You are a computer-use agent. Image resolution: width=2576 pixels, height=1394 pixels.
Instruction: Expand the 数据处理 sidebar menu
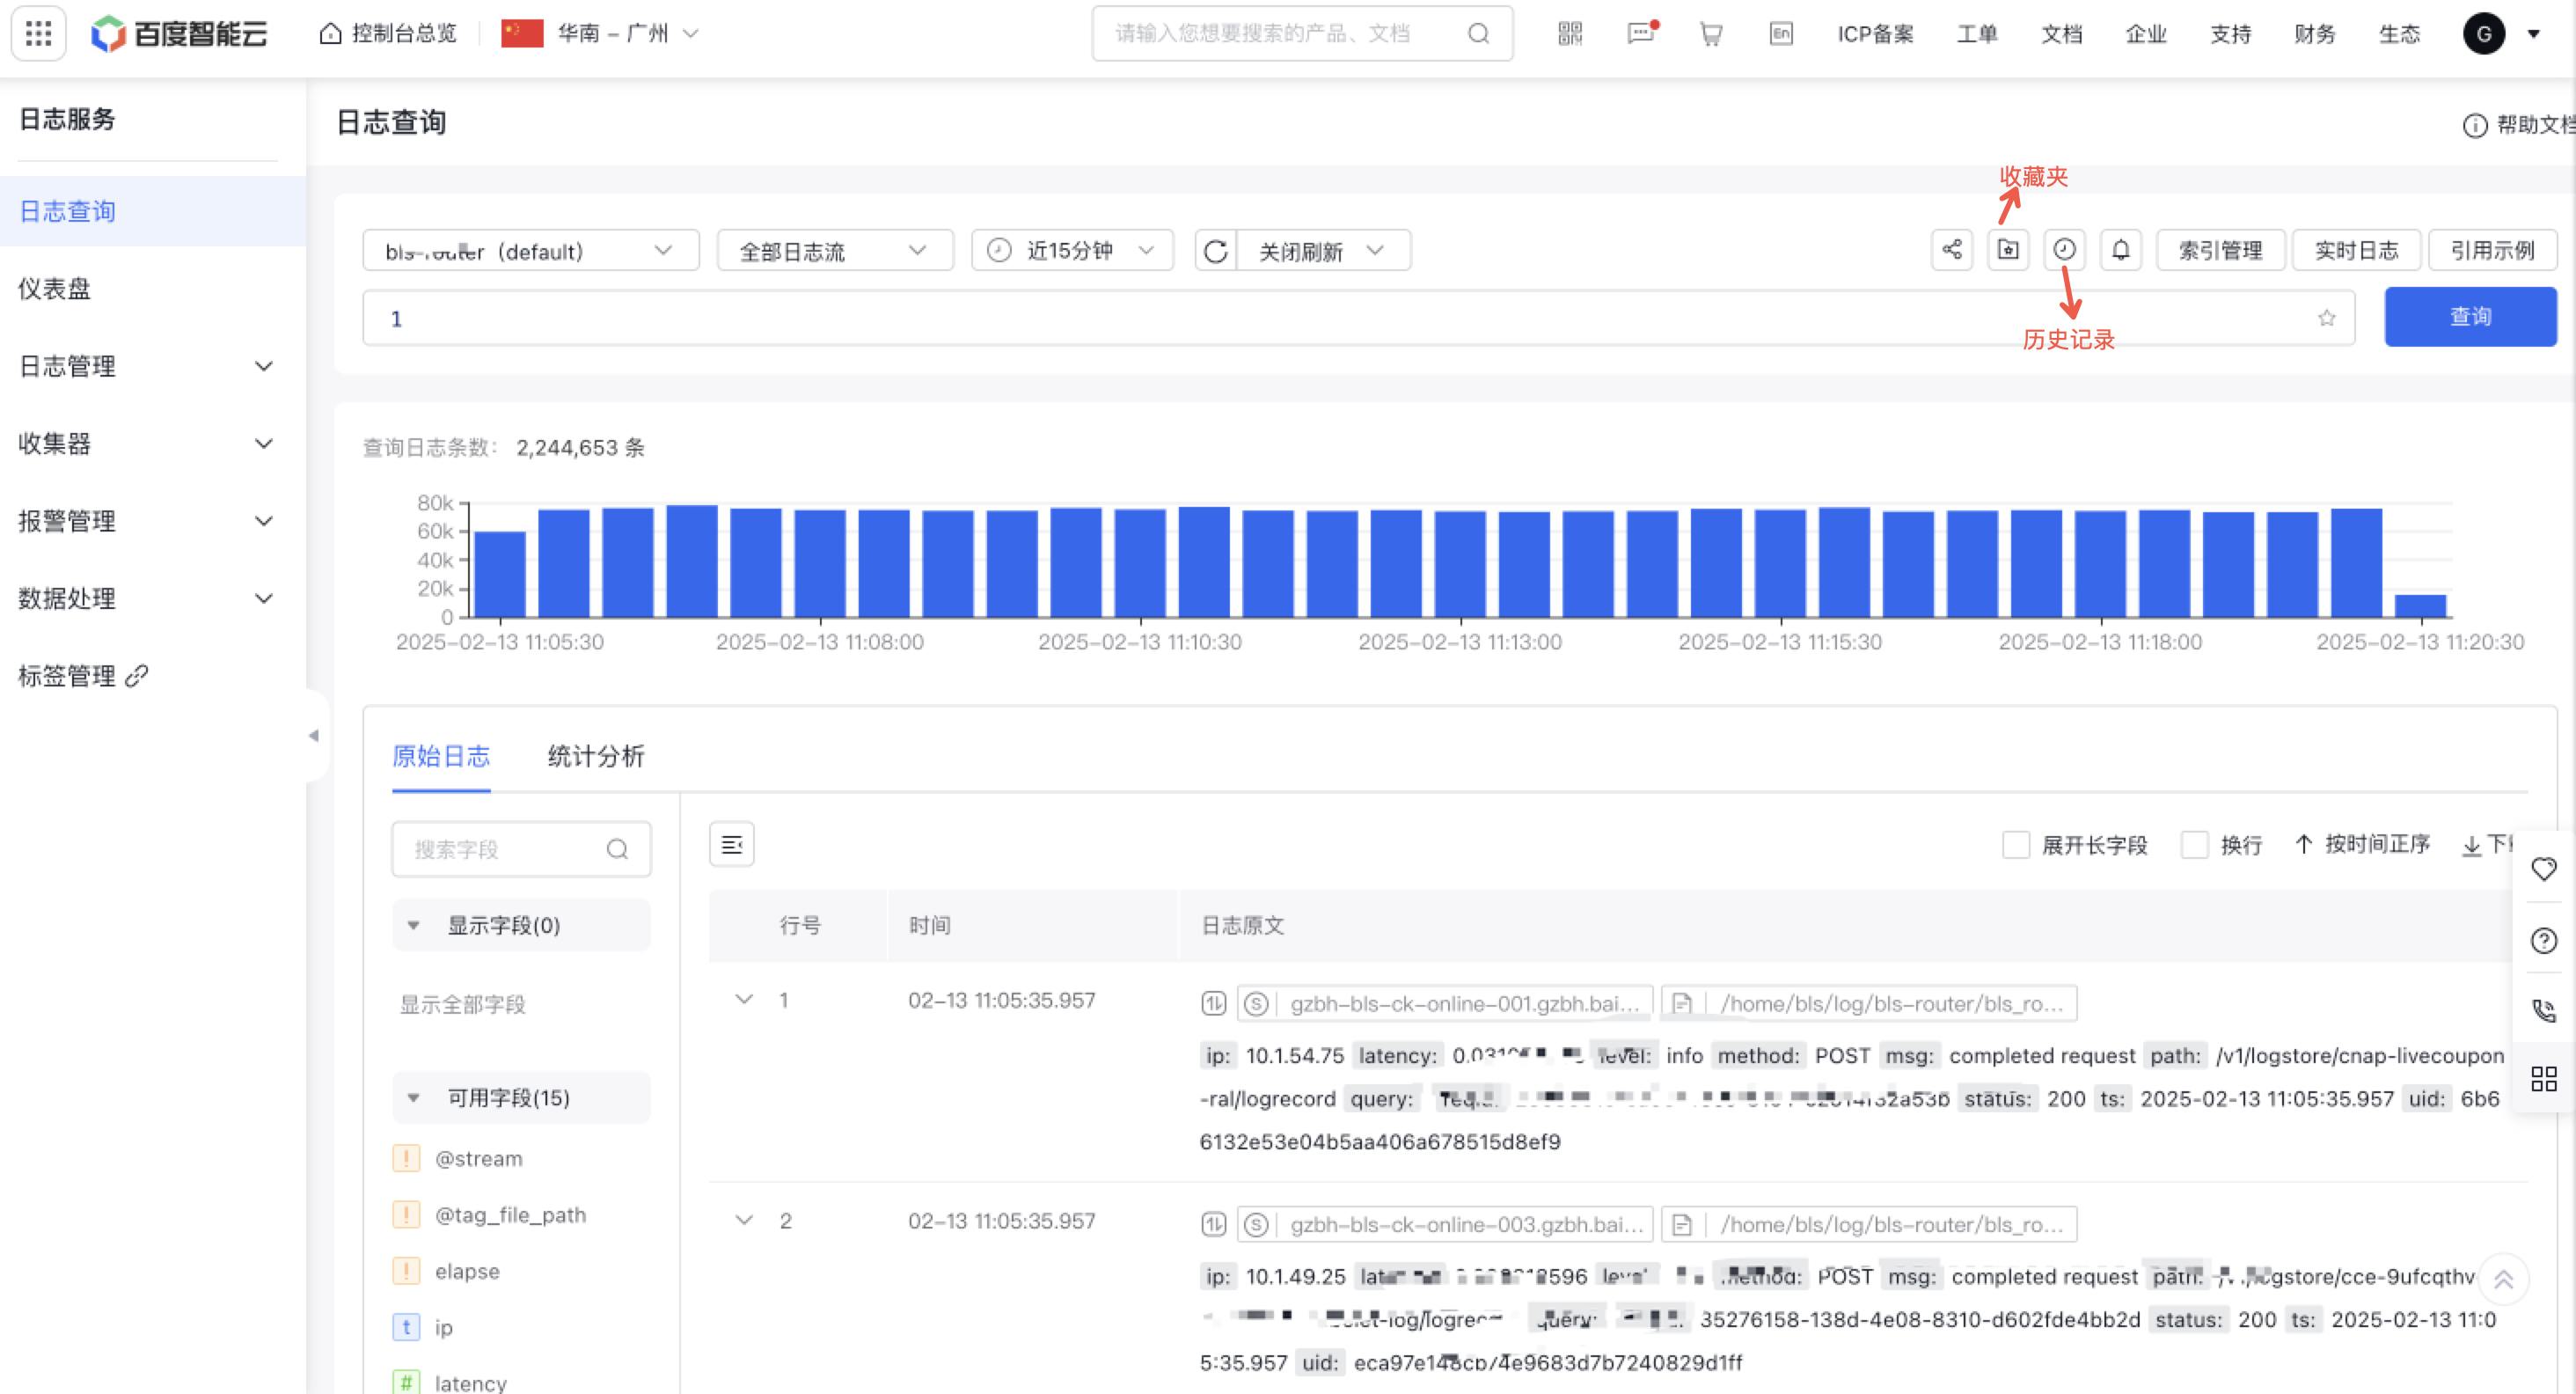(x=146, y=598)
